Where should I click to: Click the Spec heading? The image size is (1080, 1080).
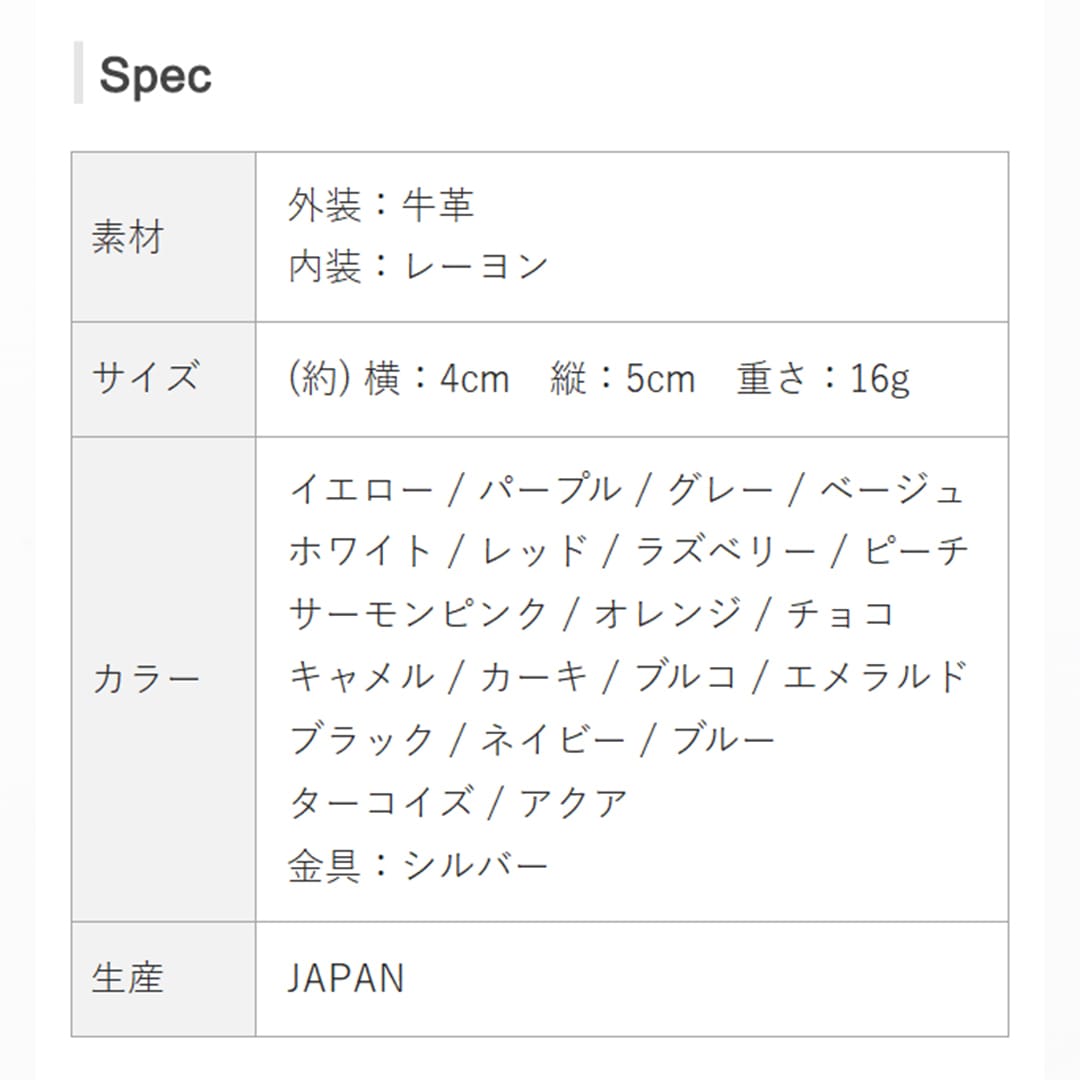pyautogui.click(x=155, y=75)
